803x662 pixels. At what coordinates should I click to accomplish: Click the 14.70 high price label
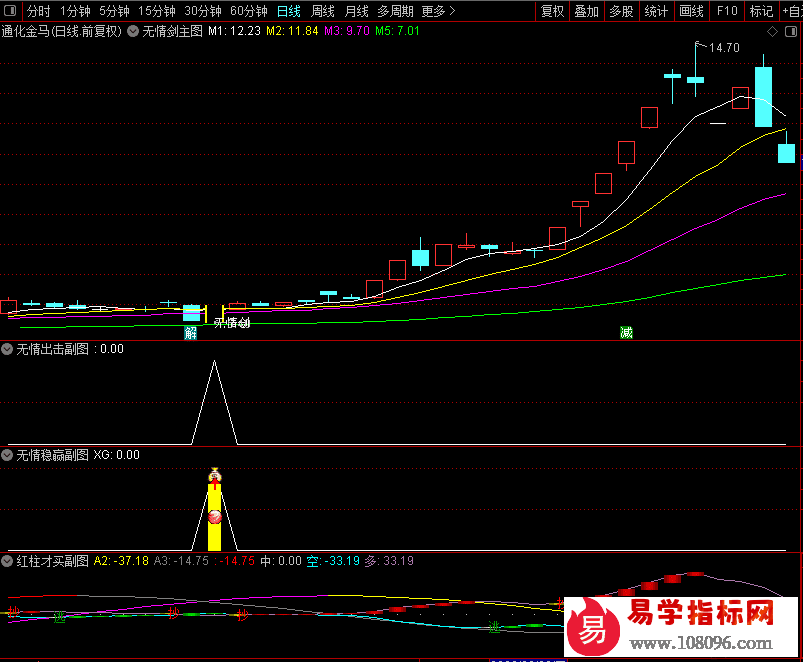tap(724, 48)
